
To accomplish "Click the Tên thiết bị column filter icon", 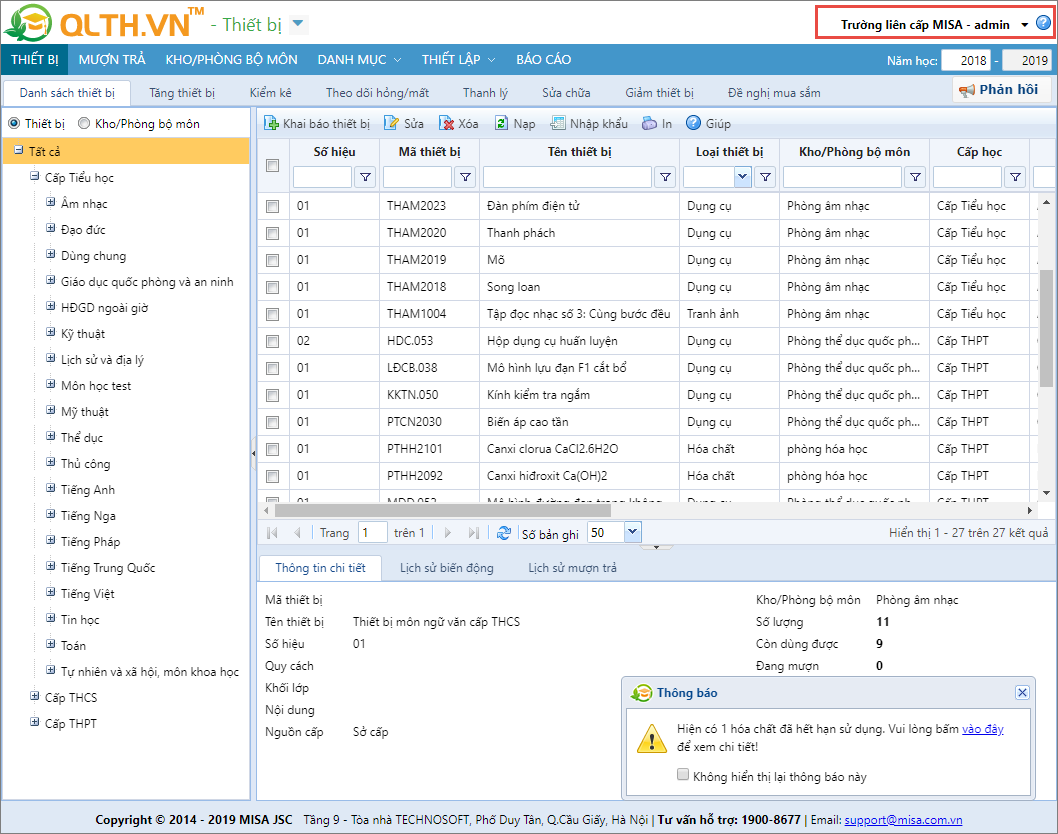I will (x=665, y=177).
